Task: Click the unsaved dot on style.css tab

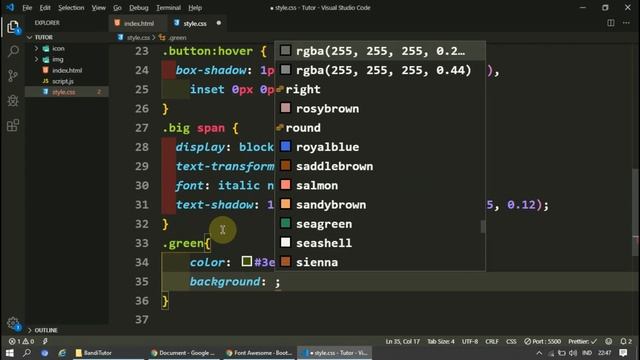Action: (x=219, y=23)
